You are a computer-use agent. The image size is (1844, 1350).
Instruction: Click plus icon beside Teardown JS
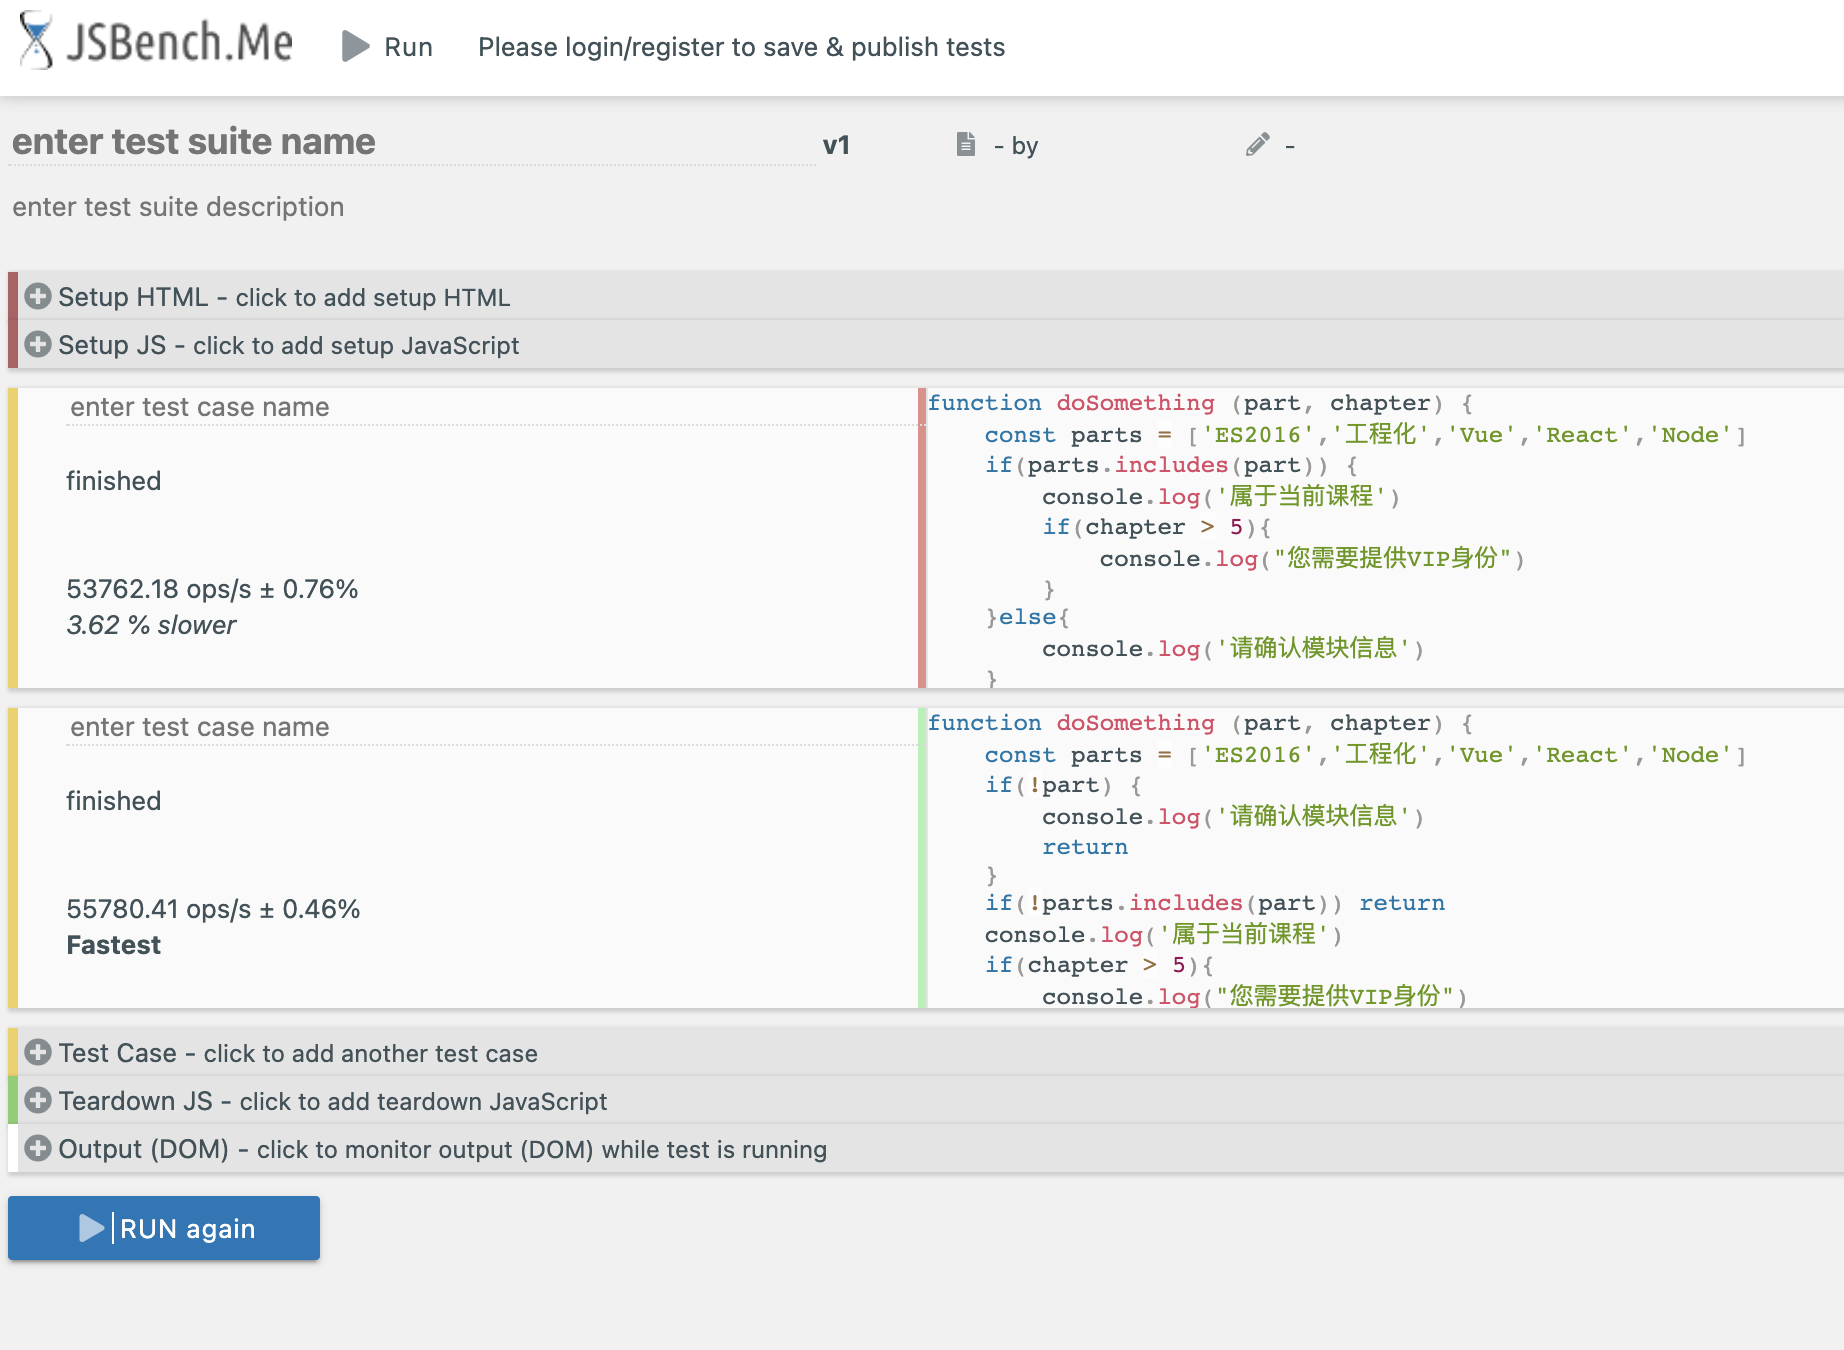pyautogui.click(x=38, y=1101)
